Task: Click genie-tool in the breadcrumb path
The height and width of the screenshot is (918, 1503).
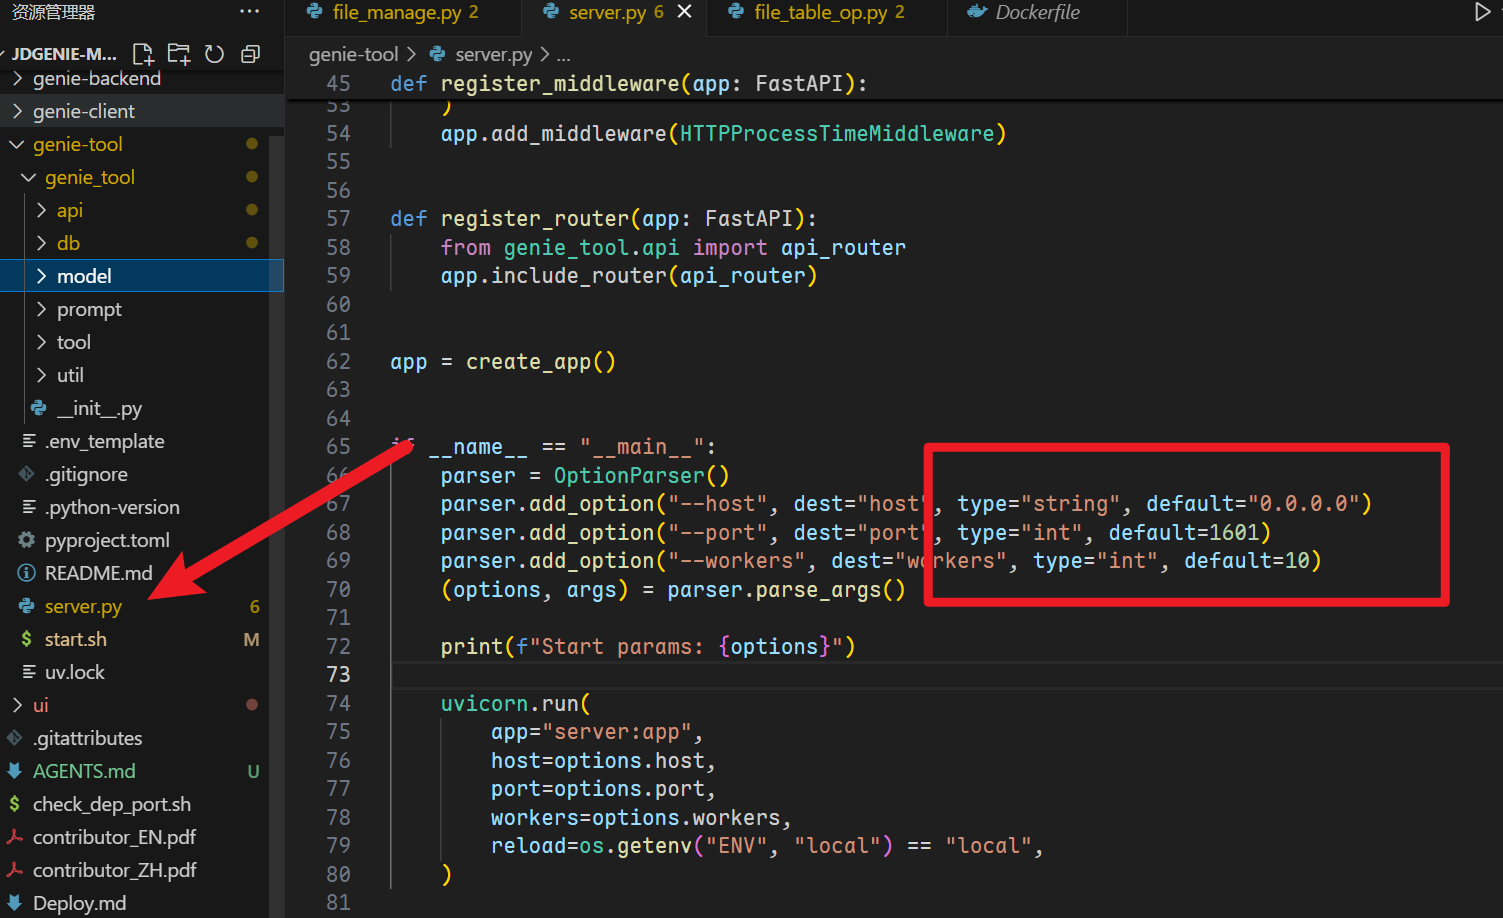Action: [x=353, y=54]
